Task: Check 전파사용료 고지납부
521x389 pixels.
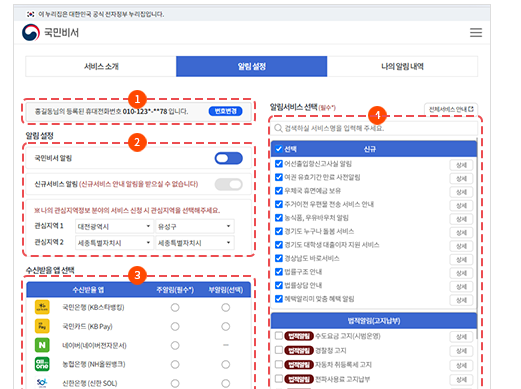Action: pos(279,379)
